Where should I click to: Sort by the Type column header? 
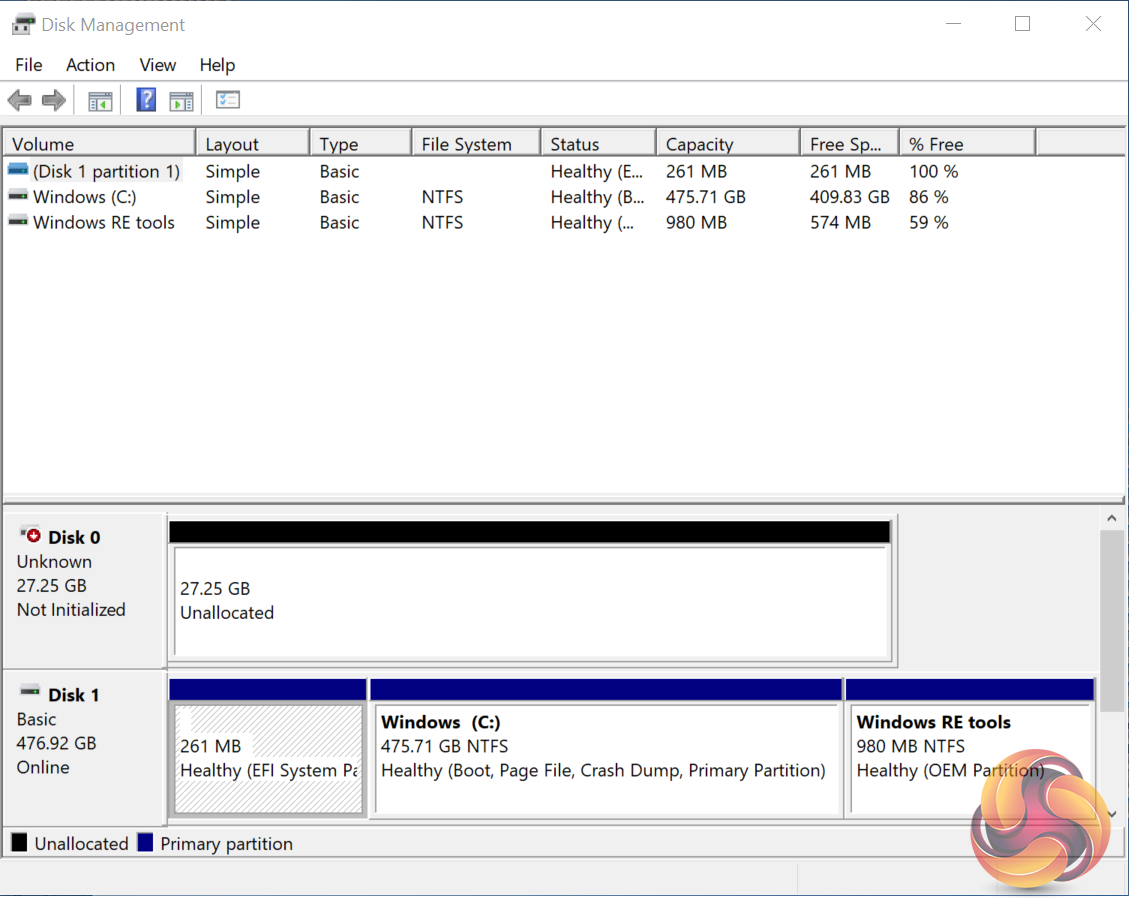[361, 143]
